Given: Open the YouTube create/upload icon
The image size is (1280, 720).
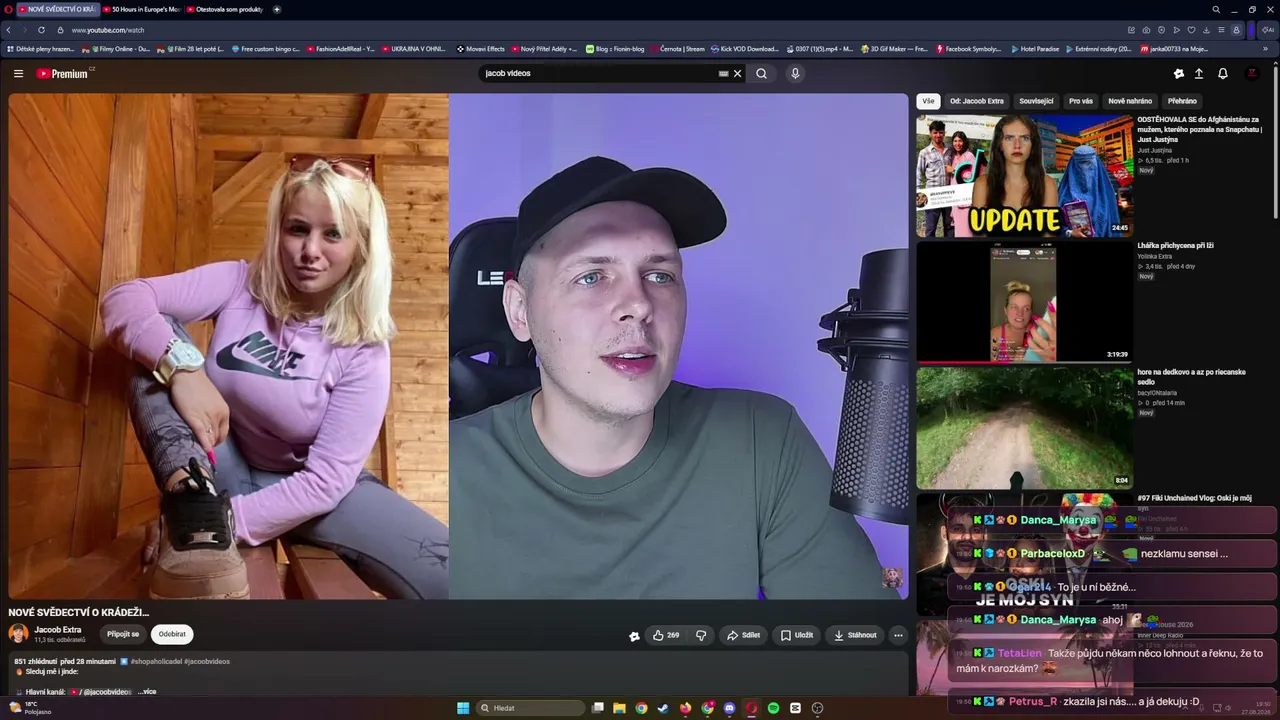Looking at the screenshot, I should [x=1199, y=73].
